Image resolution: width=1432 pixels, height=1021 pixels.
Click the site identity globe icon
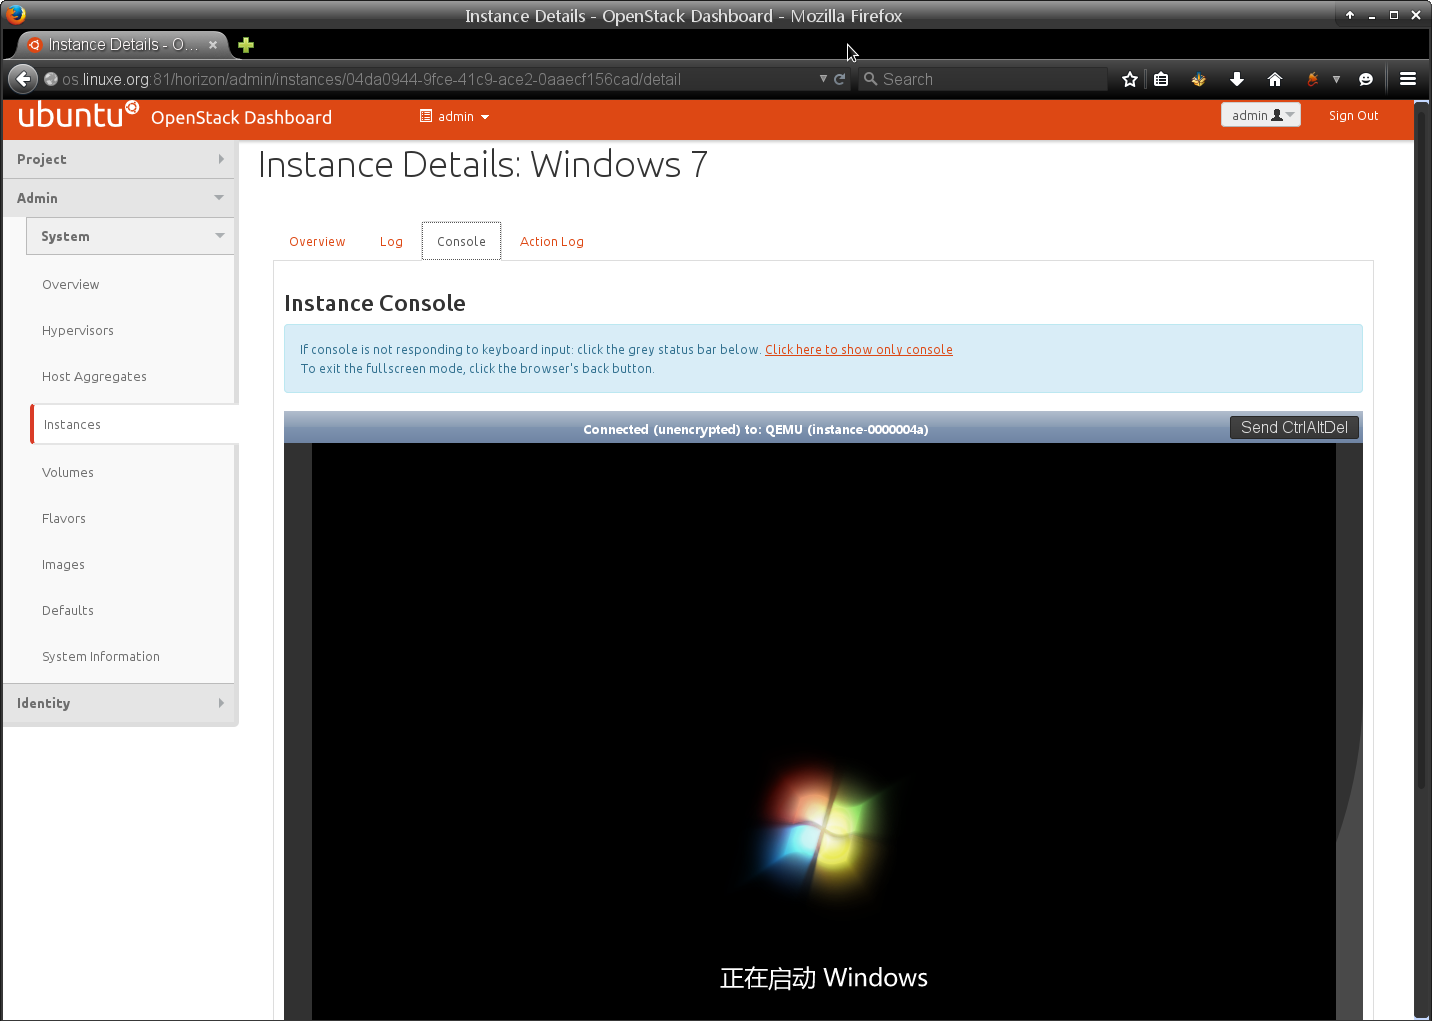(51, 79)
